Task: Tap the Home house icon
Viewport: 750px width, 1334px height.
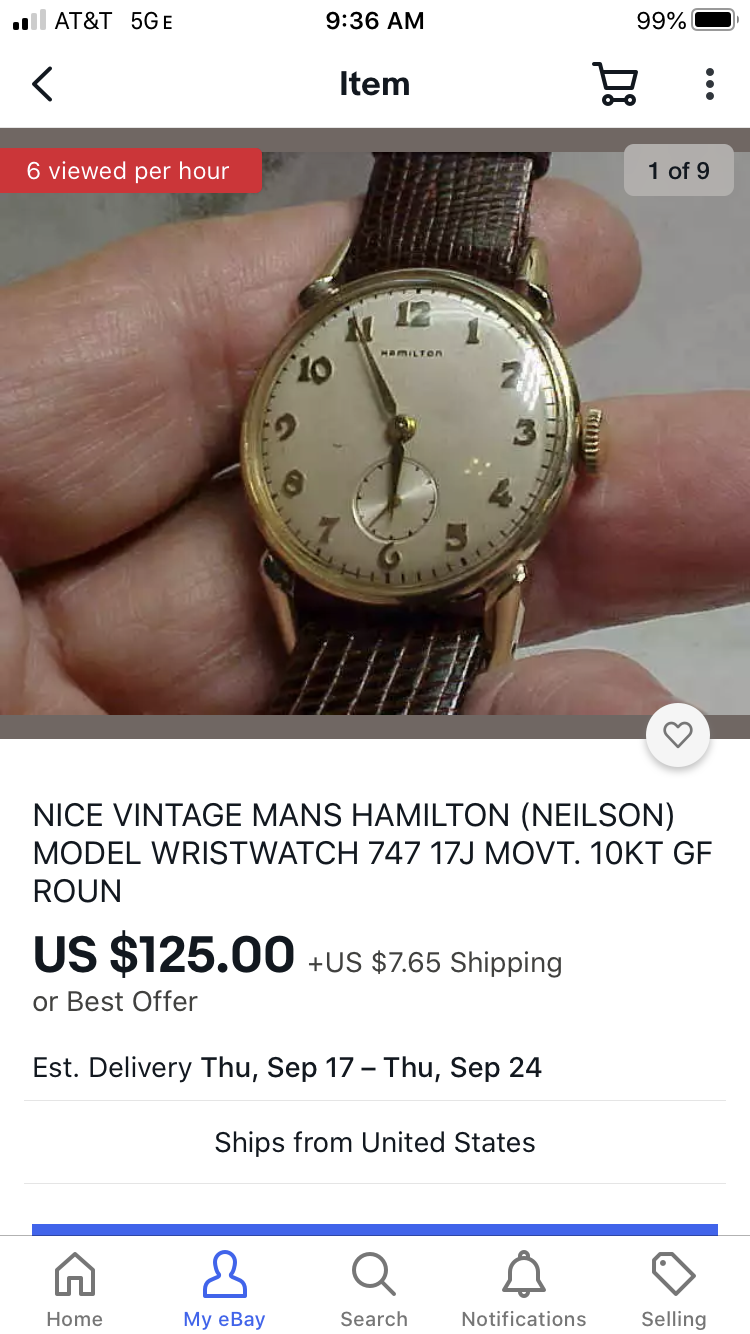Action: (74, 1275)
